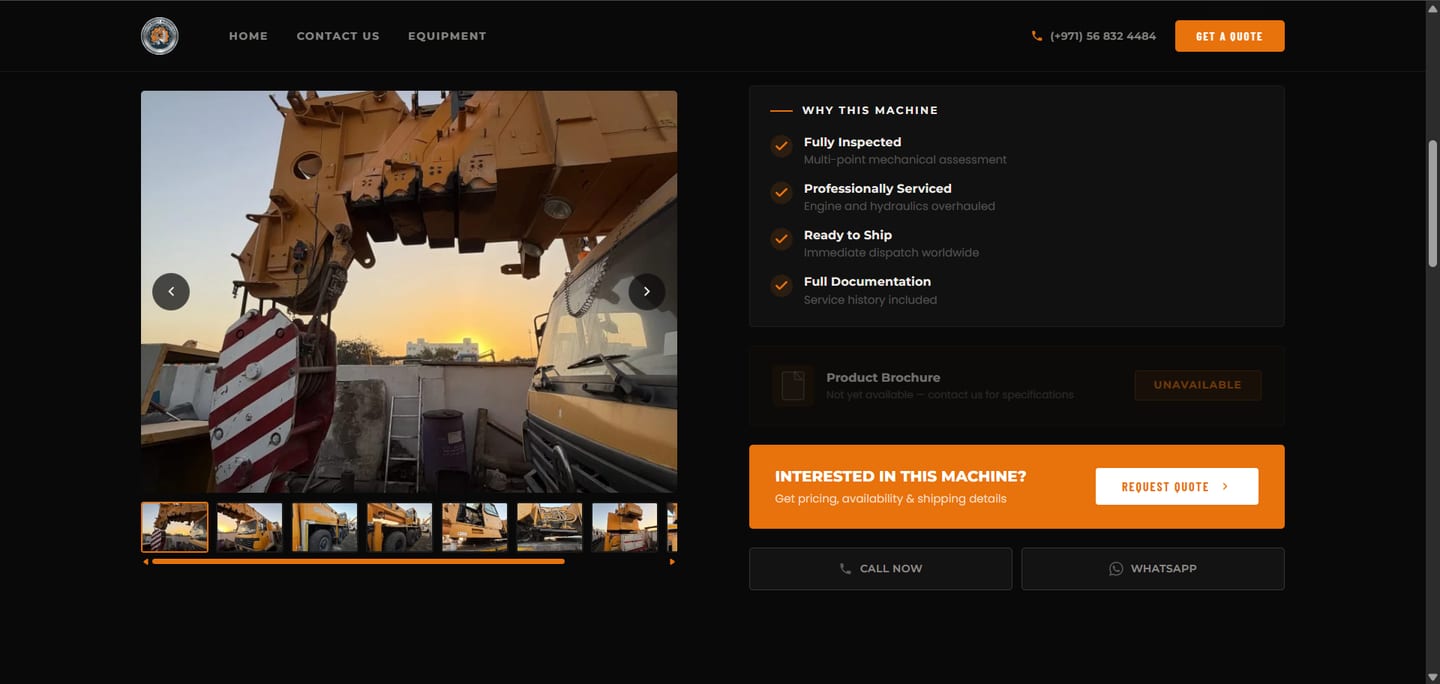Image resolution: width=1440 pixels, height=684 pixels.
Task: Click the Call Now button
Action: (881, 569)
